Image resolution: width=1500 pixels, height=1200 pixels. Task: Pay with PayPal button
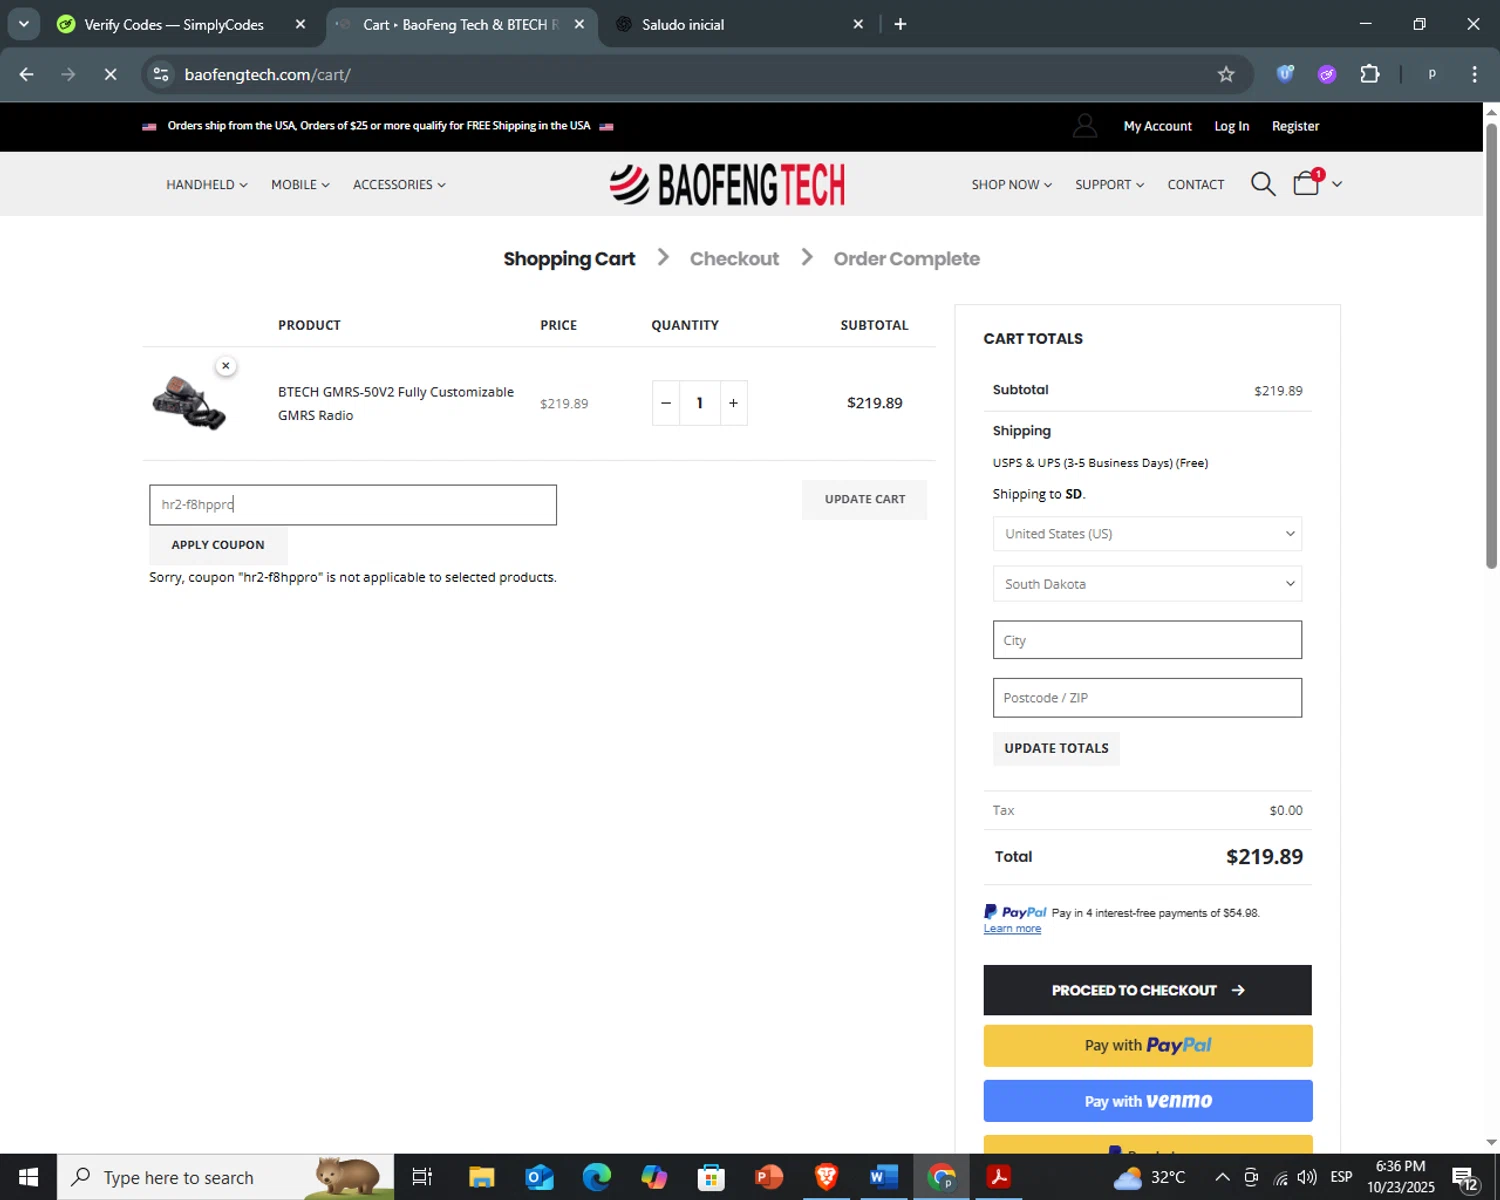pyautogui.click(x=1147, y=1045)
